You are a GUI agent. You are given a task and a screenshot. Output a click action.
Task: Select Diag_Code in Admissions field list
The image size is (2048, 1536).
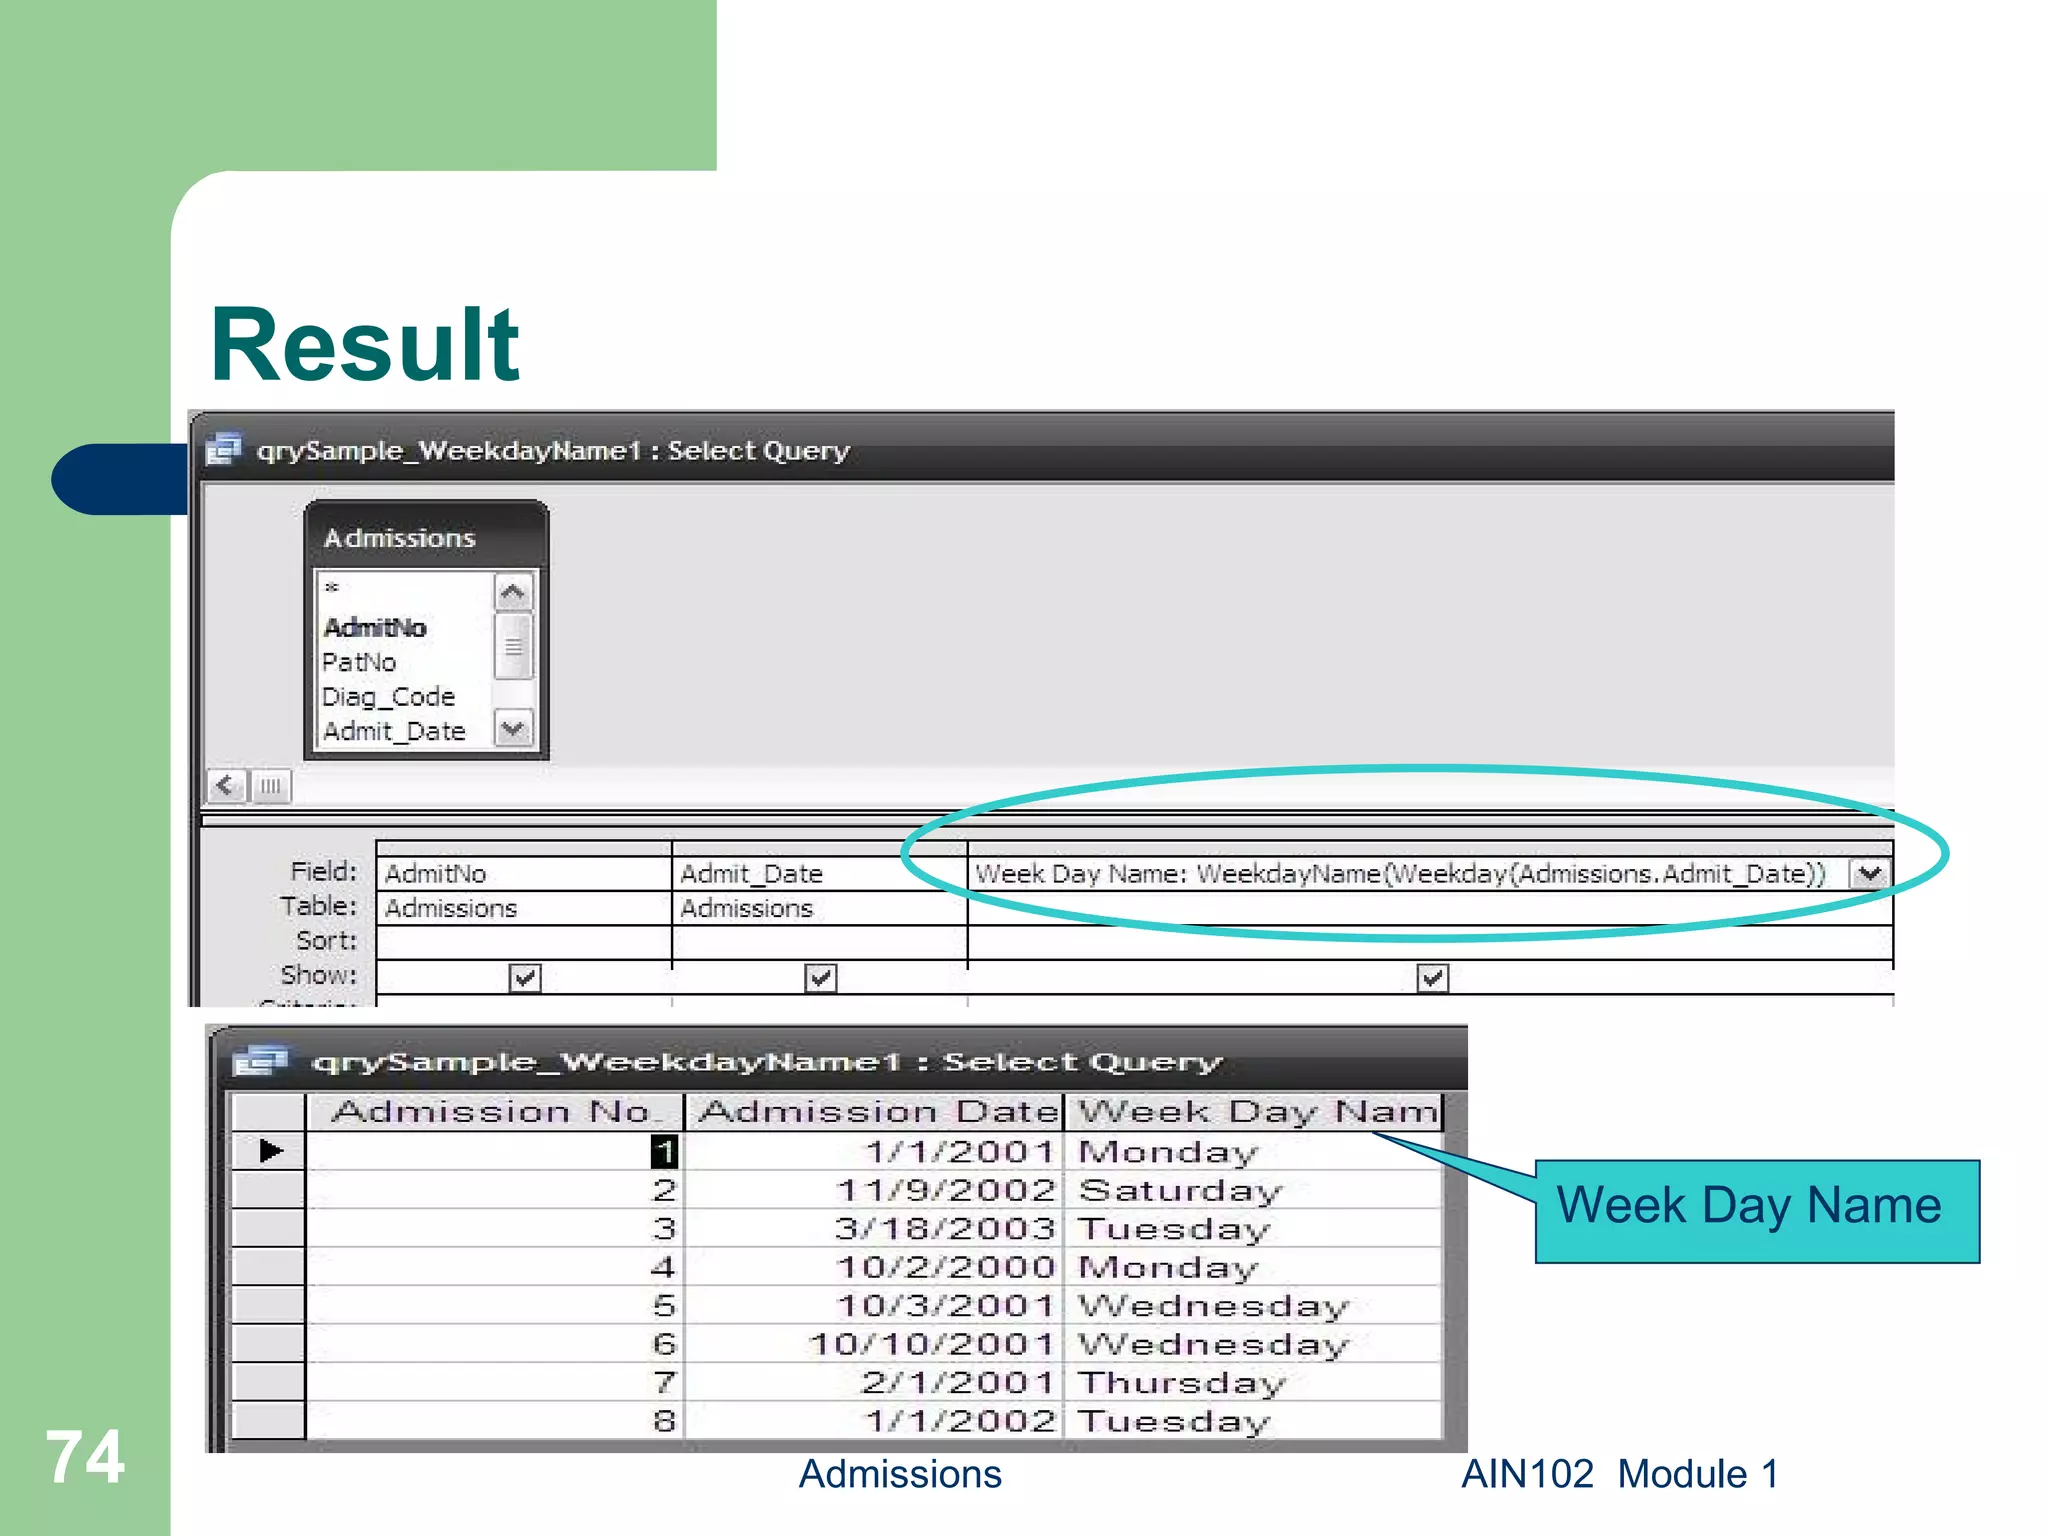pyautogui.click(x=388, y=697)
